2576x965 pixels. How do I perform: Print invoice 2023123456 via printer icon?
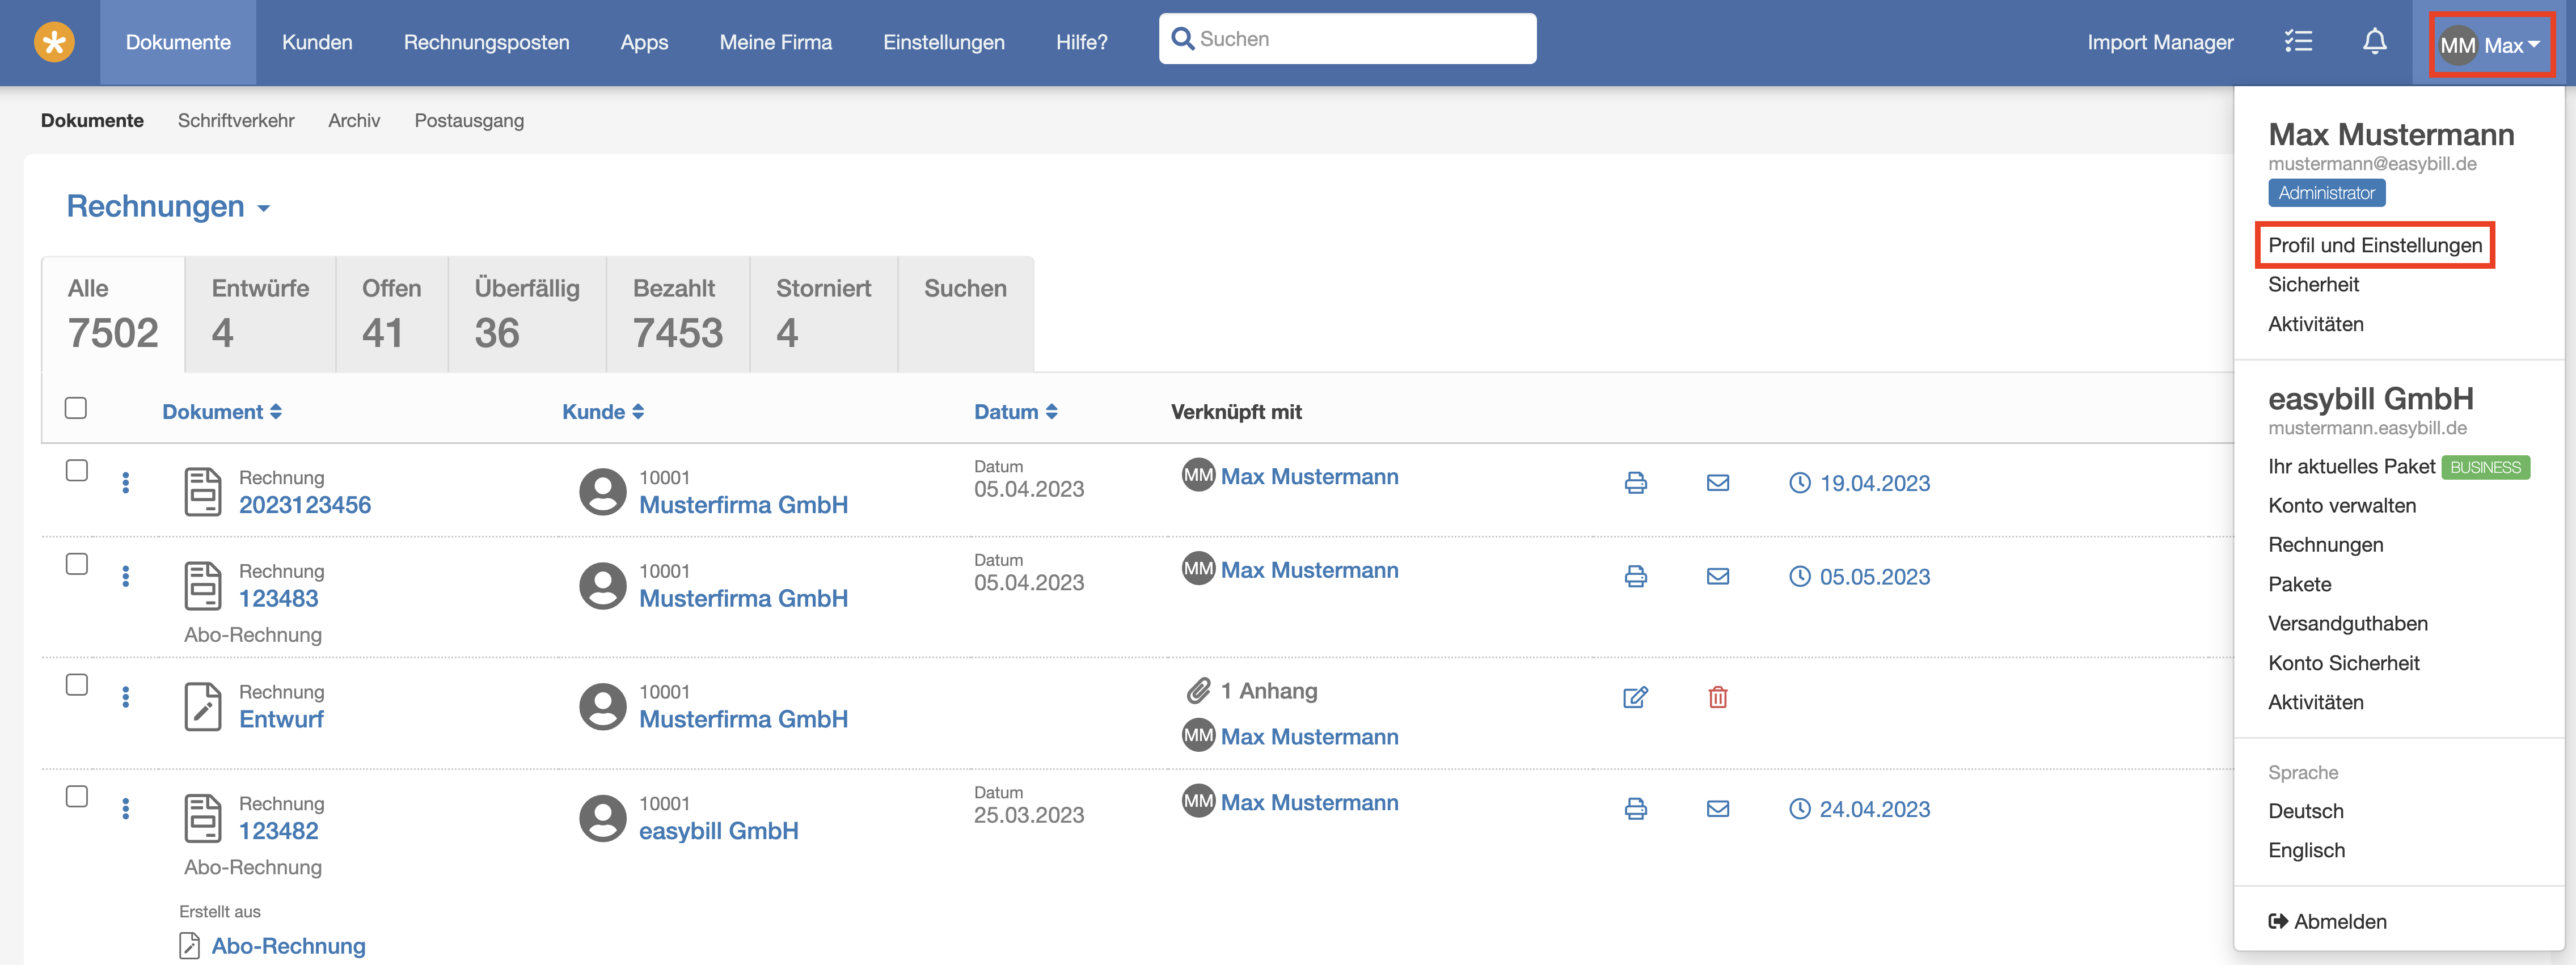pyautogui.click(x=1635, y=483)
